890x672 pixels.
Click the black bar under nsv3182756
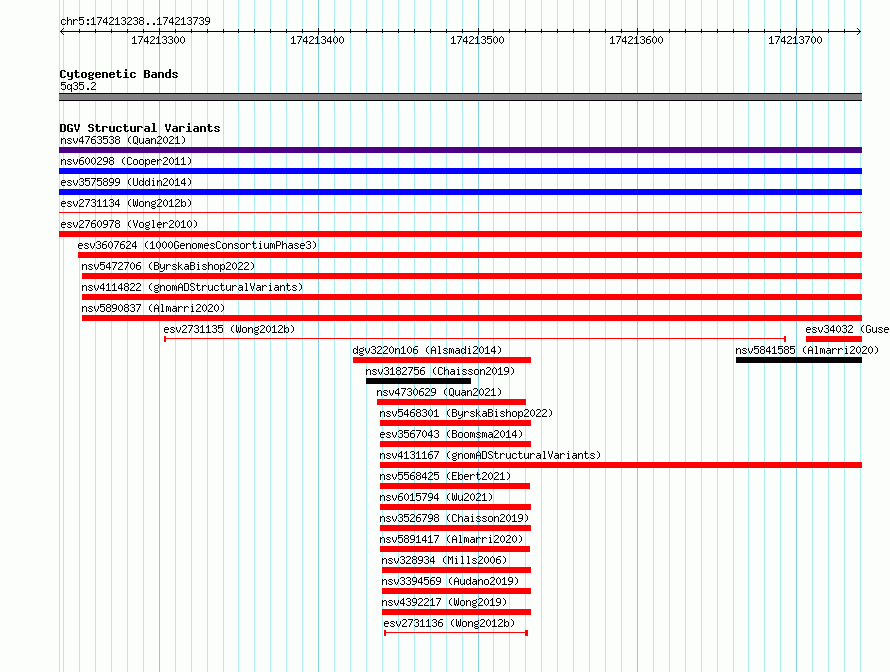tap(418, 381)
